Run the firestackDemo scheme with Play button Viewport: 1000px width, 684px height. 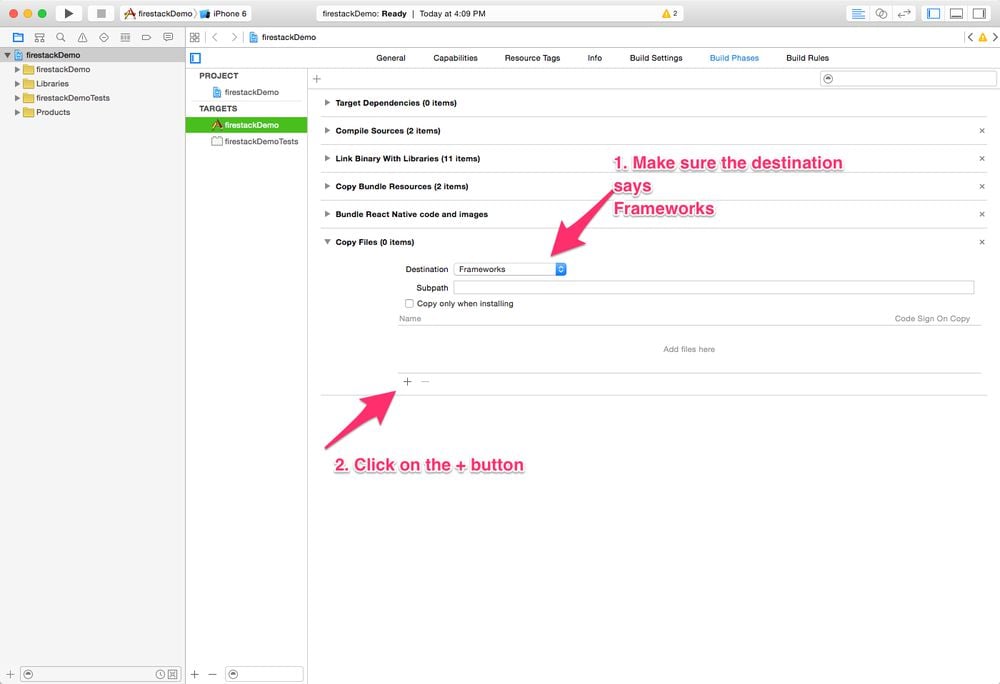pyautogui.click(x=69, y=13)
